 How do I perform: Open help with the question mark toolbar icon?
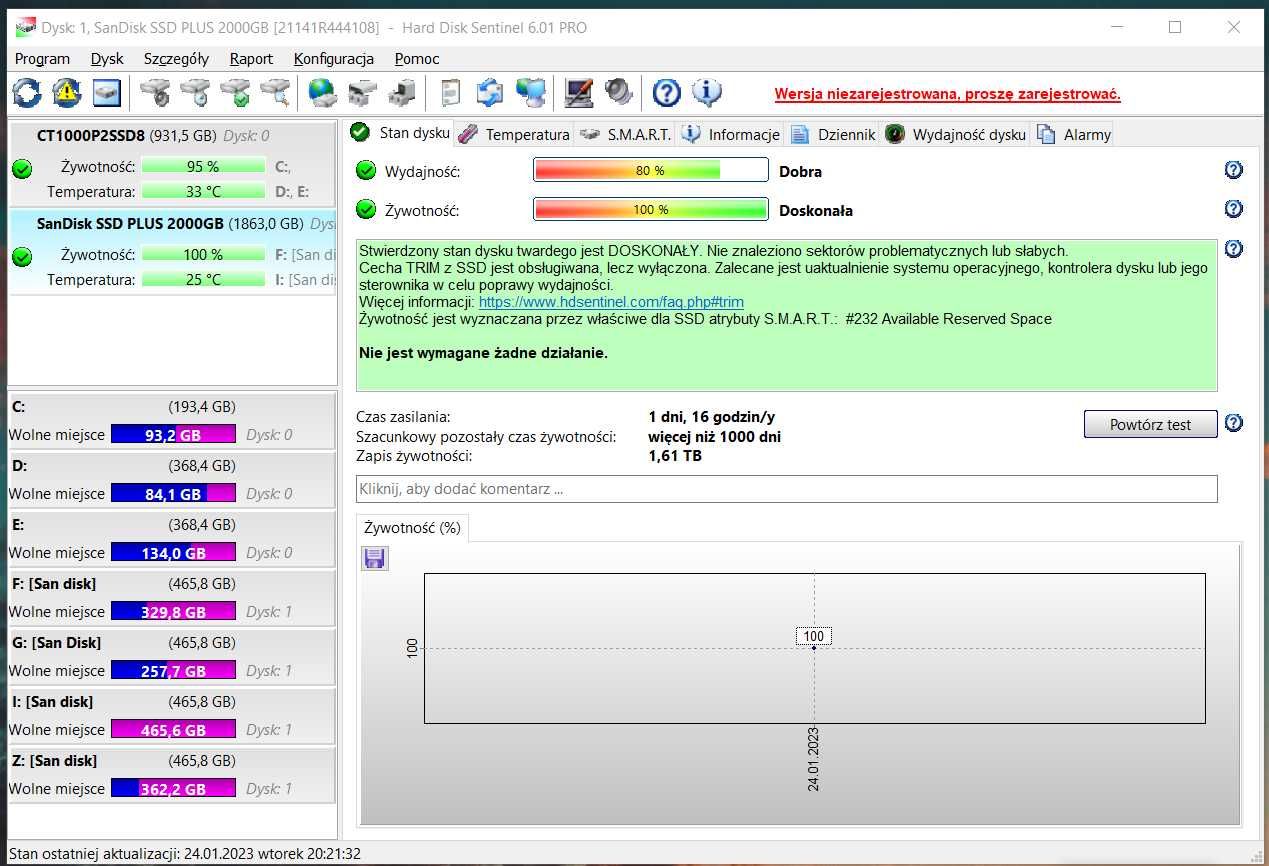(667, 94)
